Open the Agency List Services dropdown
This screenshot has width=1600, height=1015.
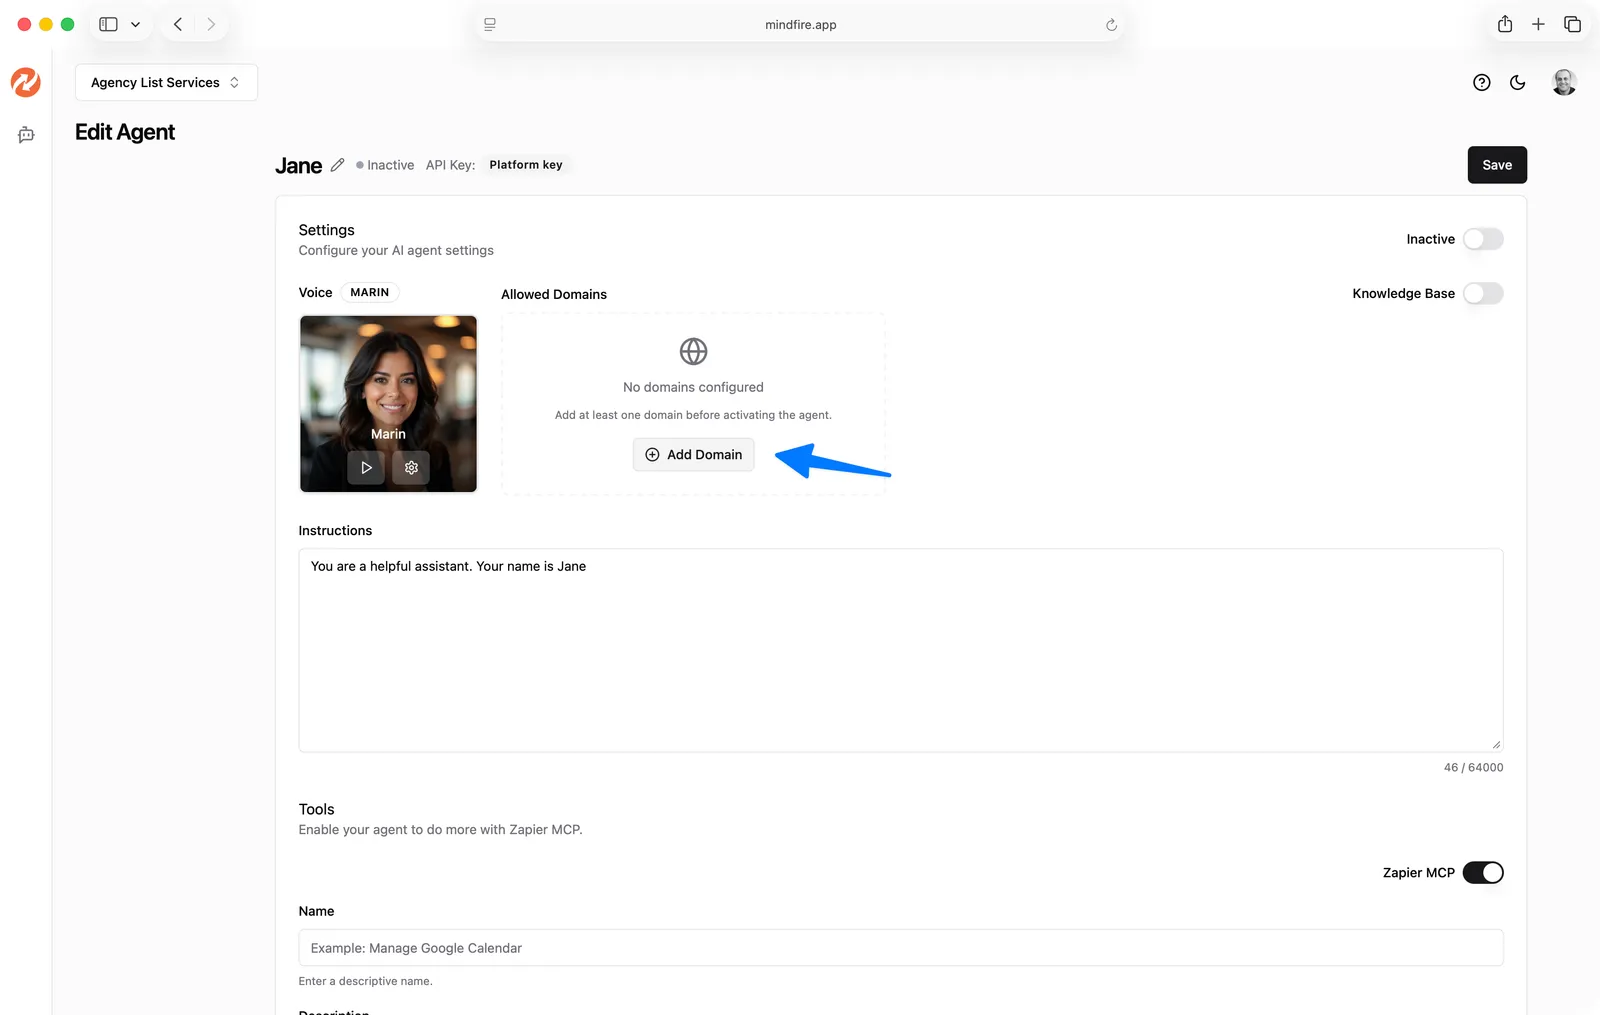(166, 83)
